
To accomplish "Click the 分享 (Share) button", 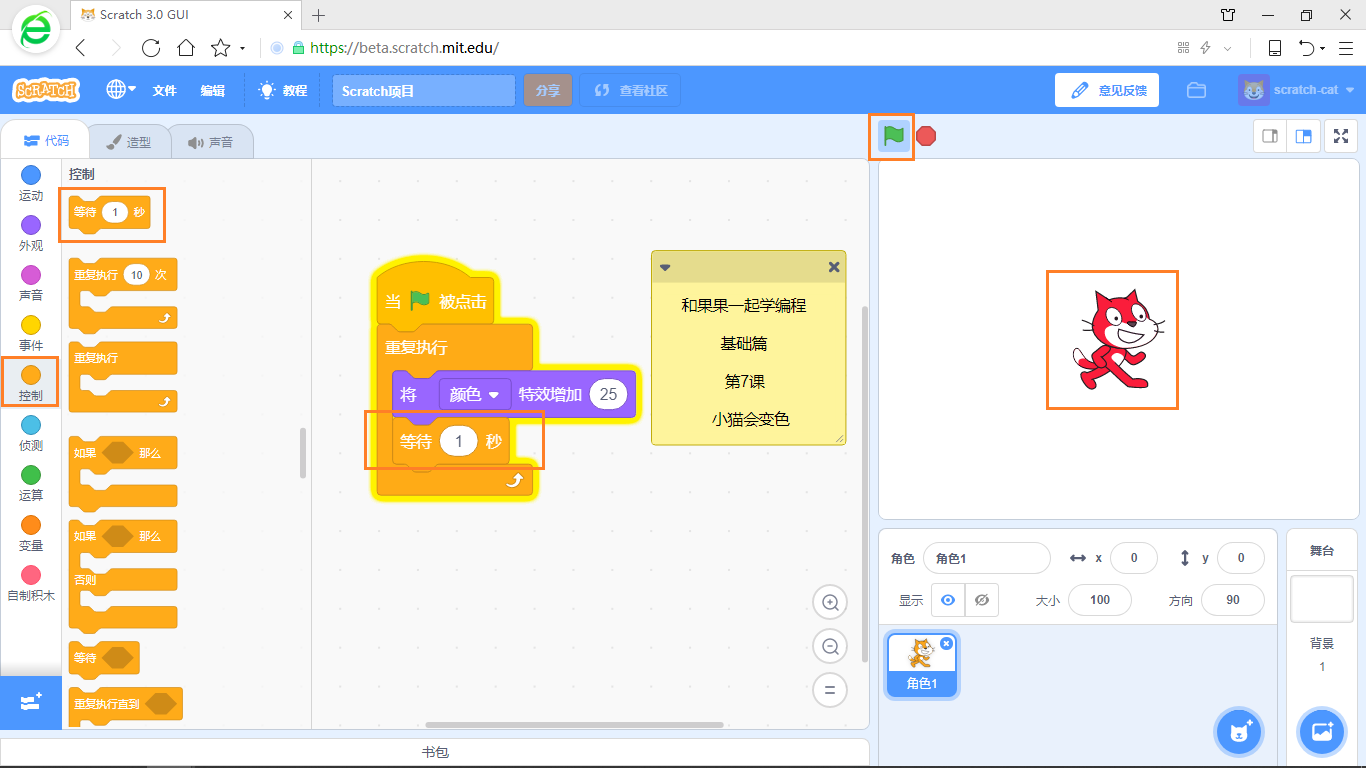I will tap(547, 90).
